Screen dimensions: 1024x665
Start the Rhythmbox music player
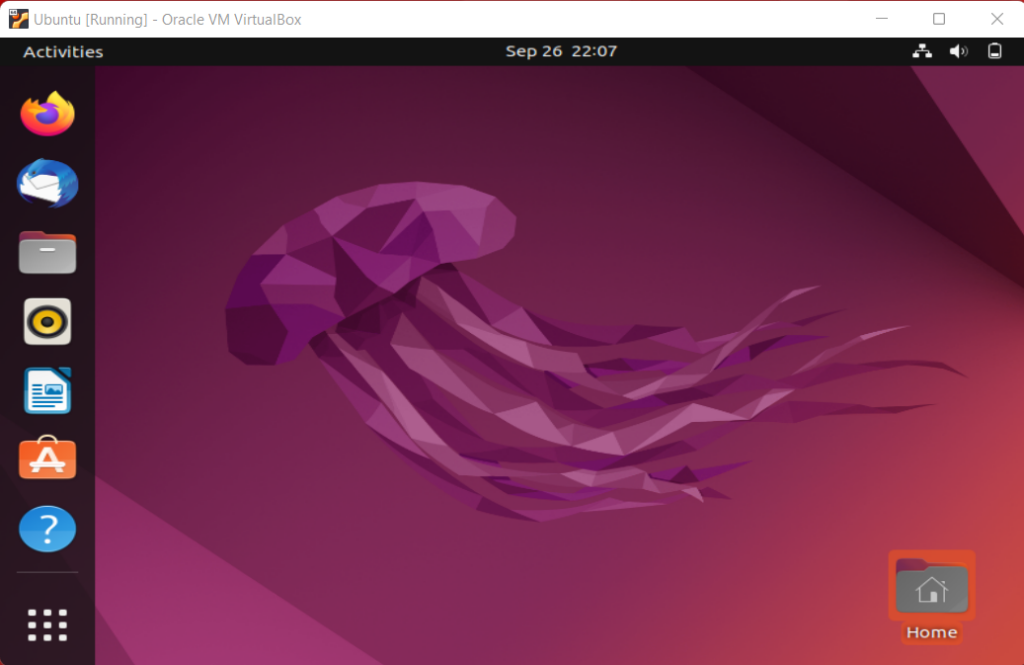(x=47, y=322)
